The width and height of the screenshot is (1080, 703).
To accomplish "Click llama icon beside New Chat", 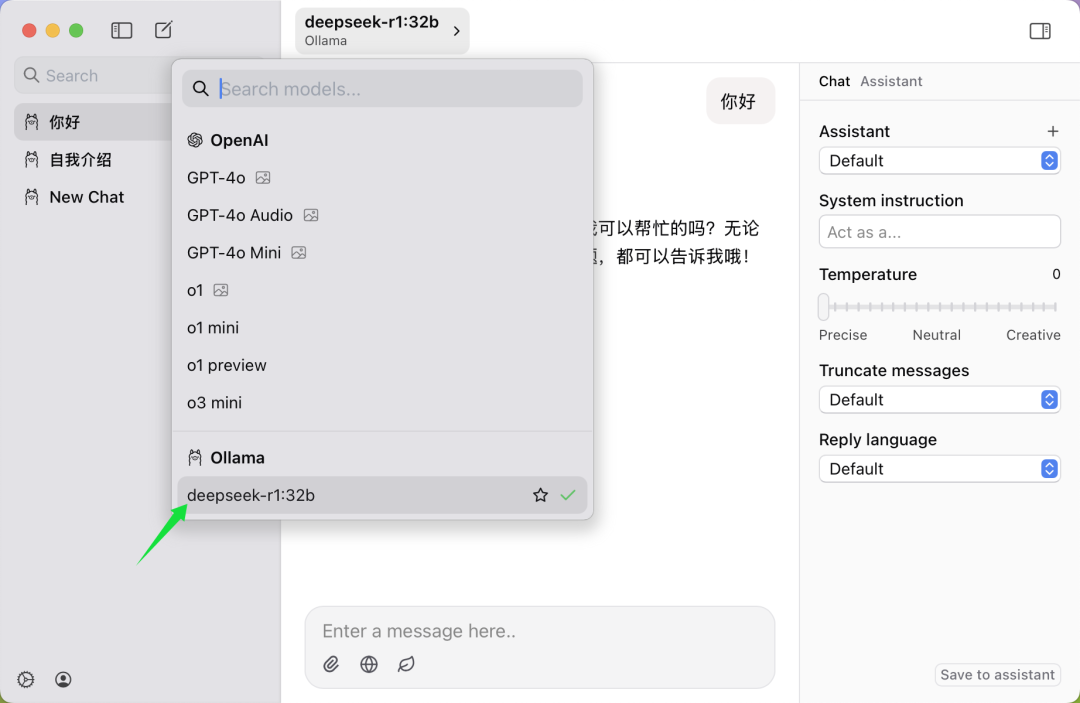I will (x=32, y=197).
